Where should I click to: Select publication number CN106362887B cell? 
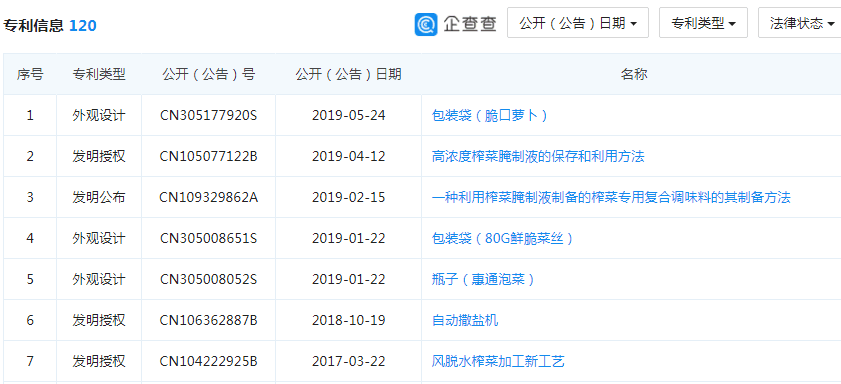(209, 320)
